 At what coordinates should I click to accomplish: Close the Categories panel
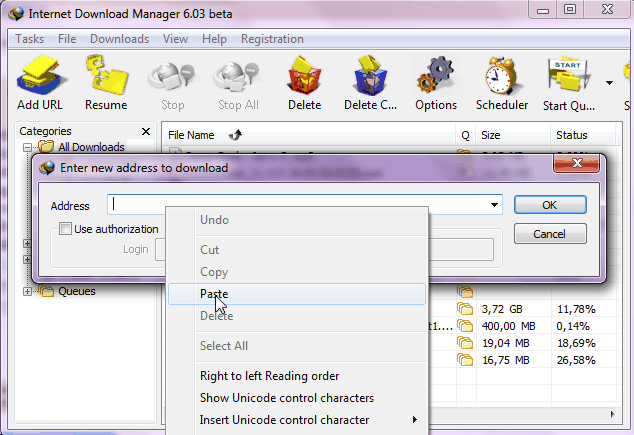[x=146, y=131]
